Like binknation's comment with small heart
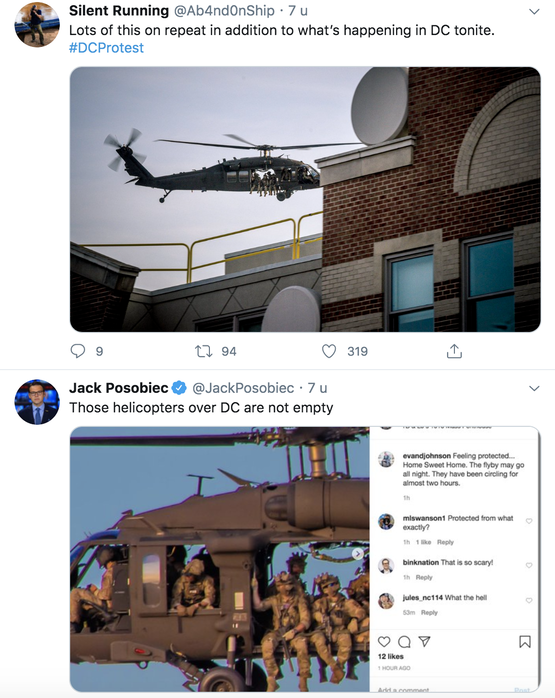The width and height of the screenshot is (555, 698). coord(529,565)
